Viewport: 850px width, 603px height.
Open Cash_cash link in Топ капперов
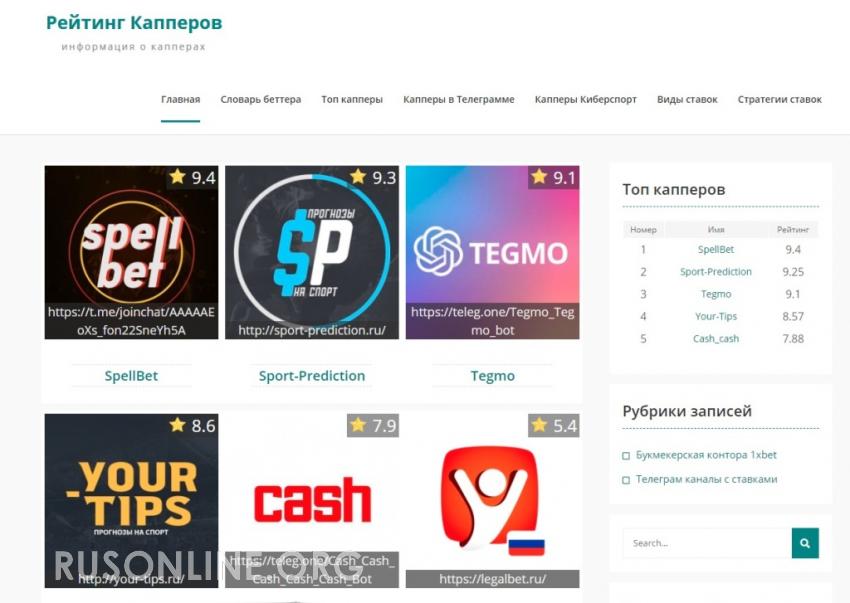(x=716, y=338)
